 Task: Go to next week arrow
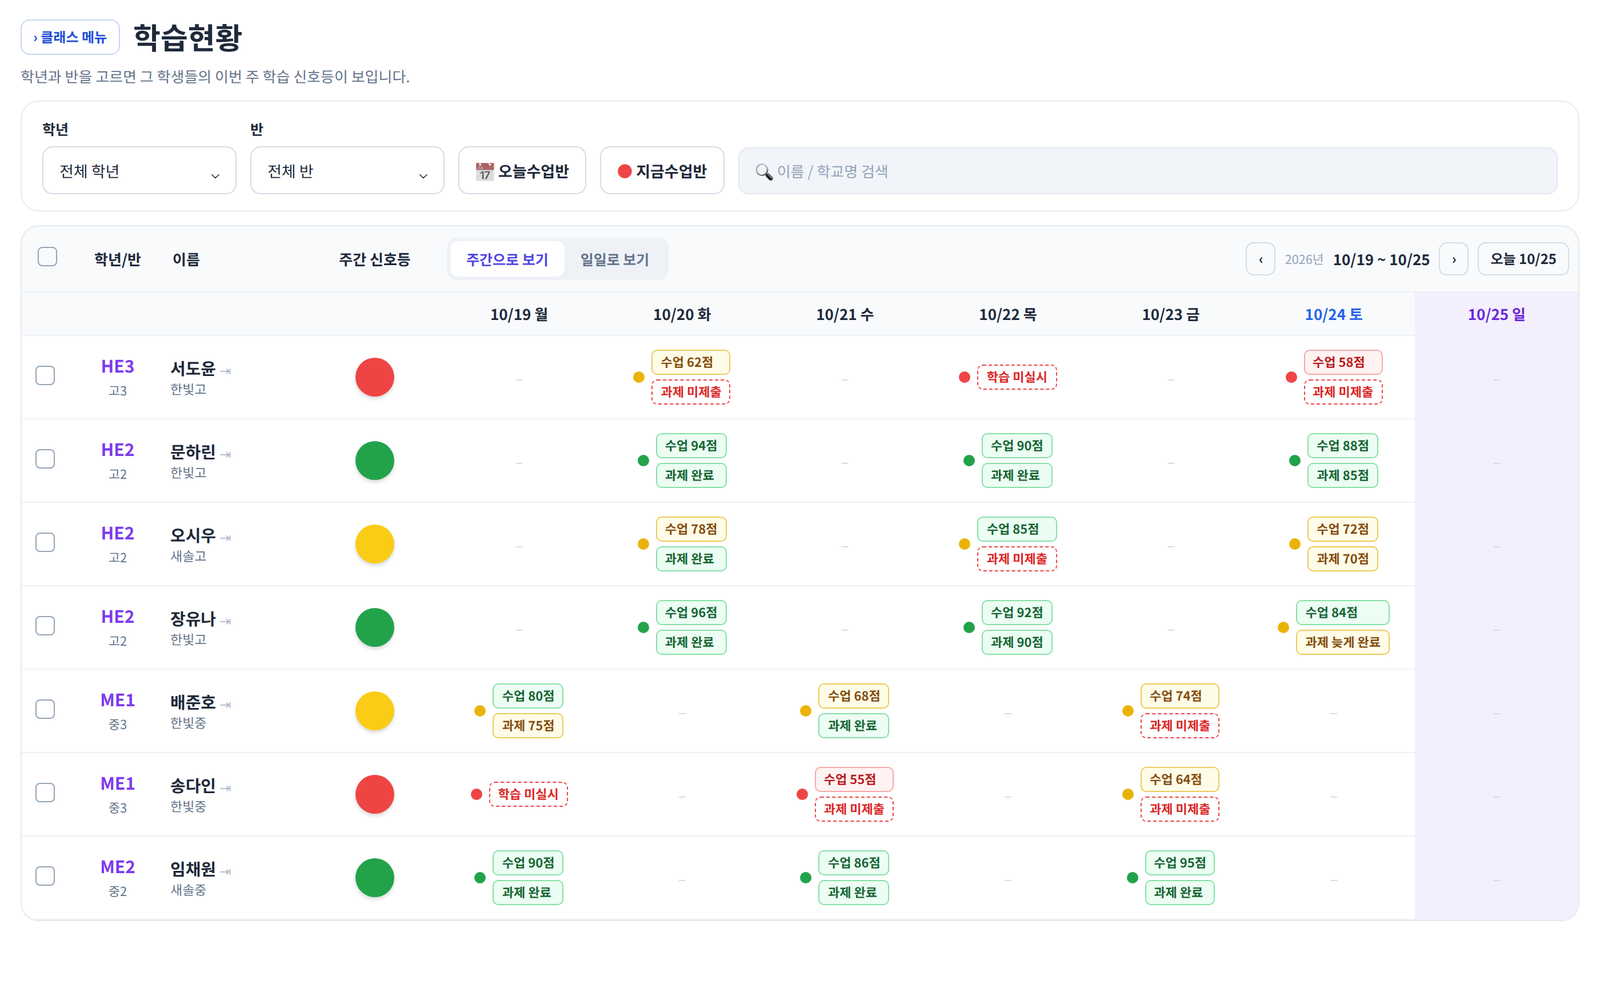click(x=1454, y=259)
